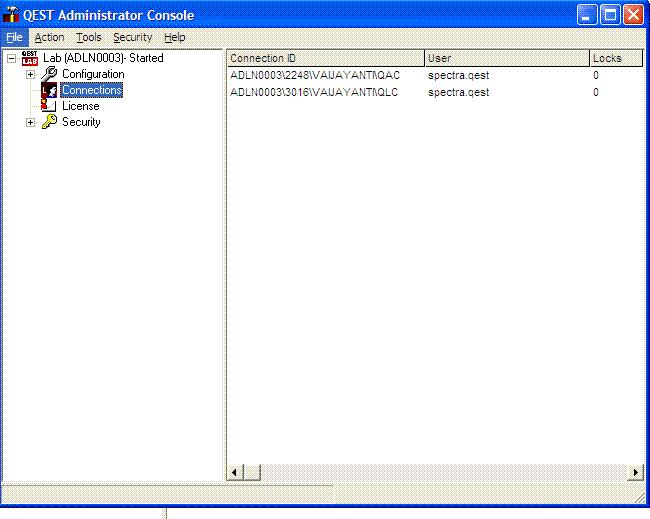Click the horizontal scrollbar right arrow

pos(635,472)
